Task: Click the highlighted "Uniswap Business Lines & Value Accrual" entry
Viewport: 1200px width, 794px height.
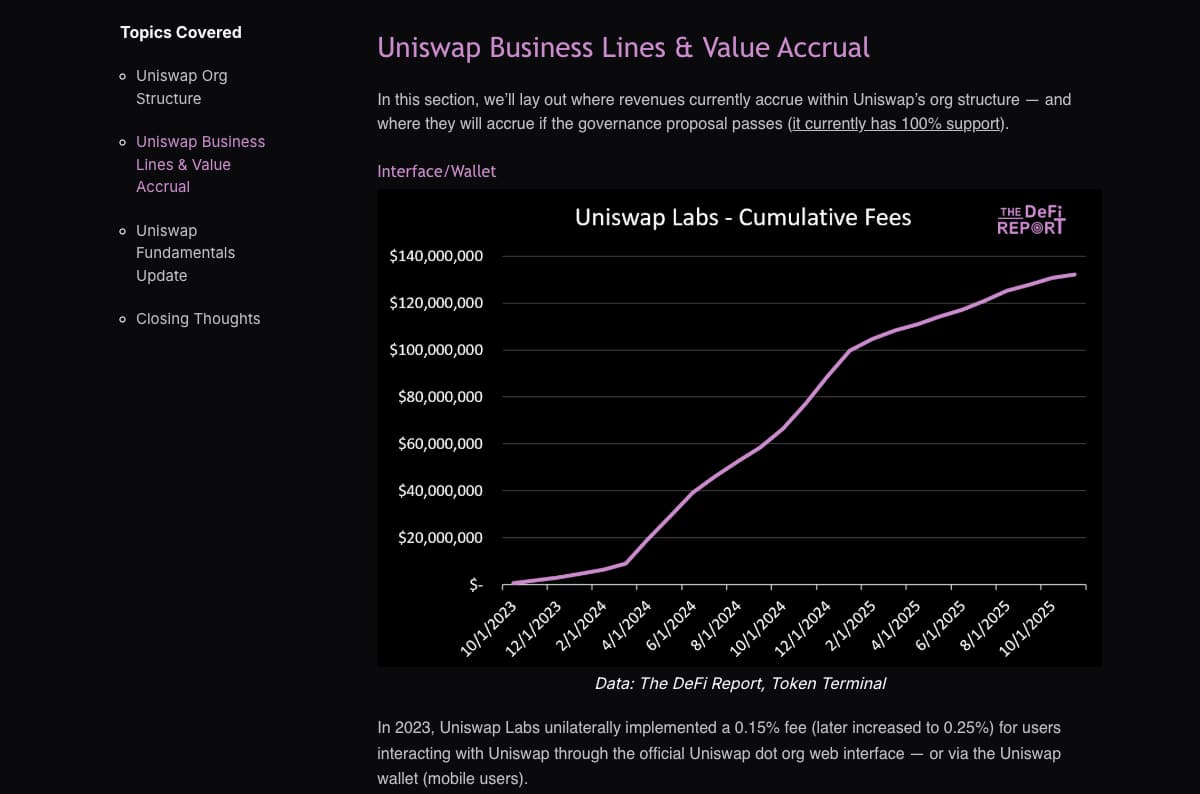Action: (x=200, y=164)
